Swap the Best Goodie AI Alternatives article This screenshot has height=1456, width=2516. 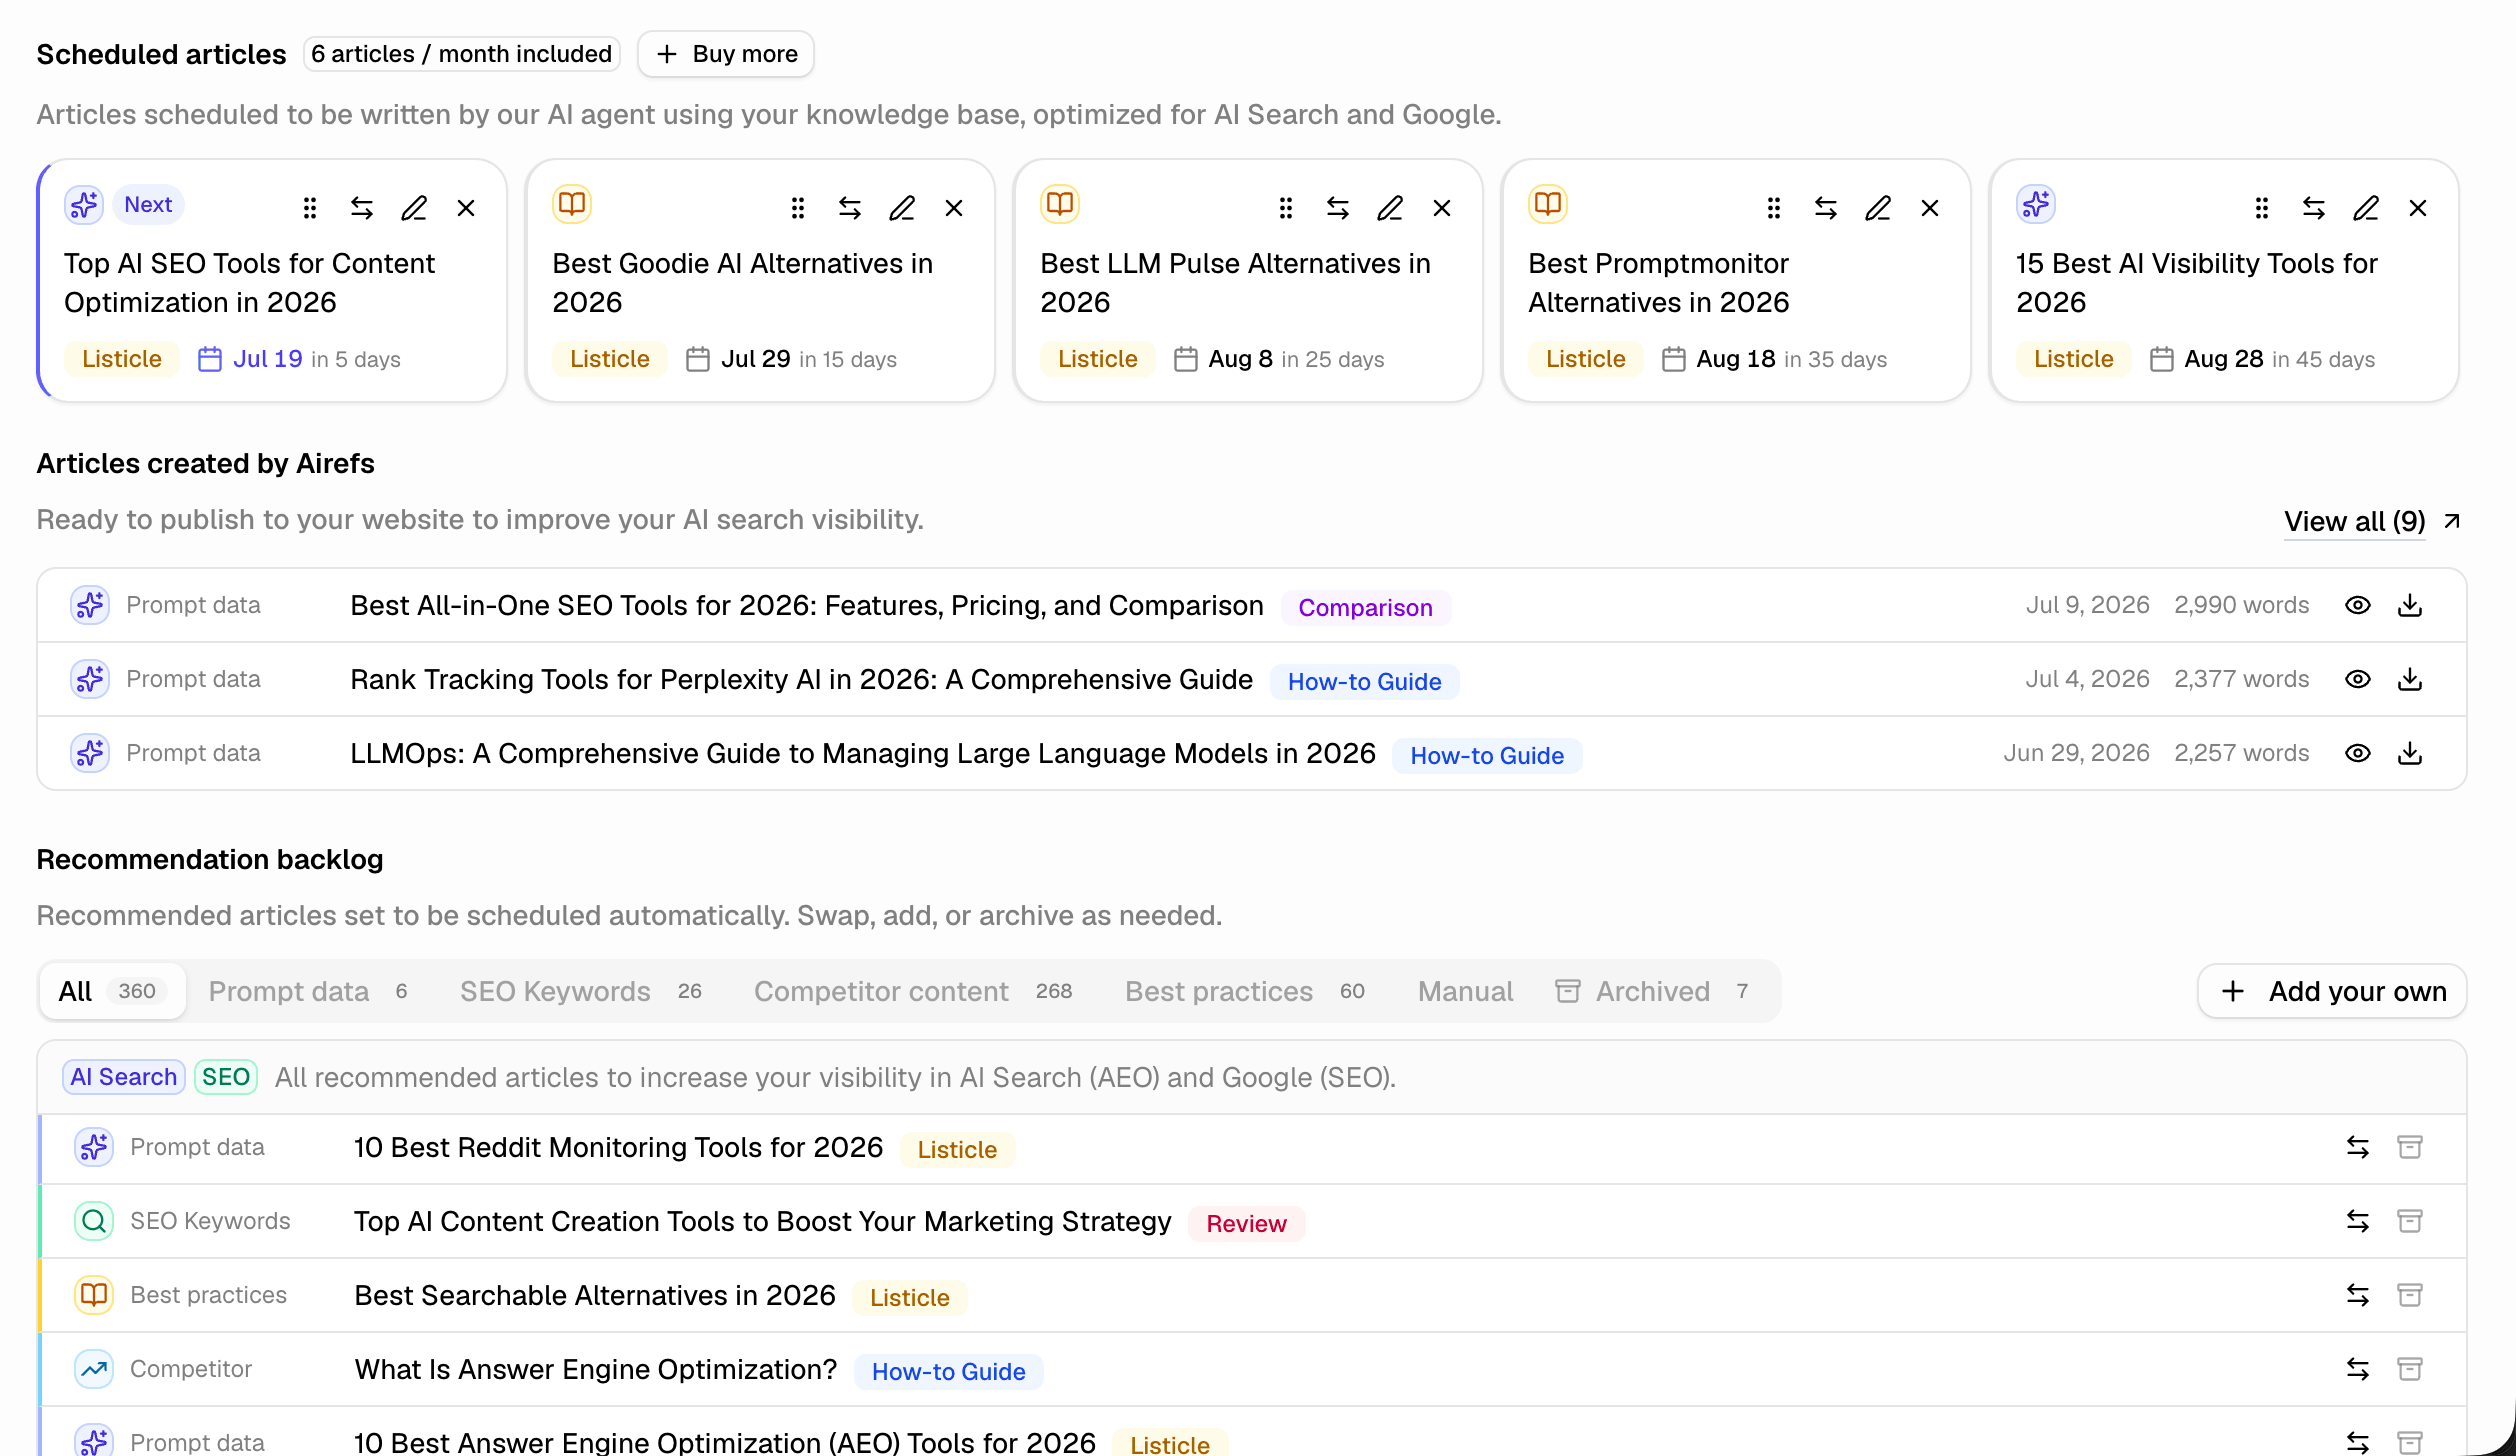tap(850, 208)
